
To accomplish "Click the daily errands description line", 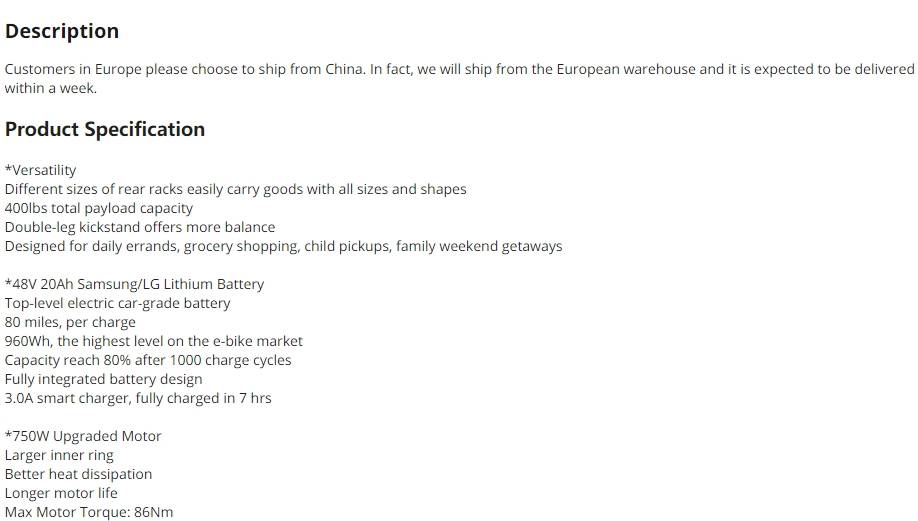I will point(283,246).
